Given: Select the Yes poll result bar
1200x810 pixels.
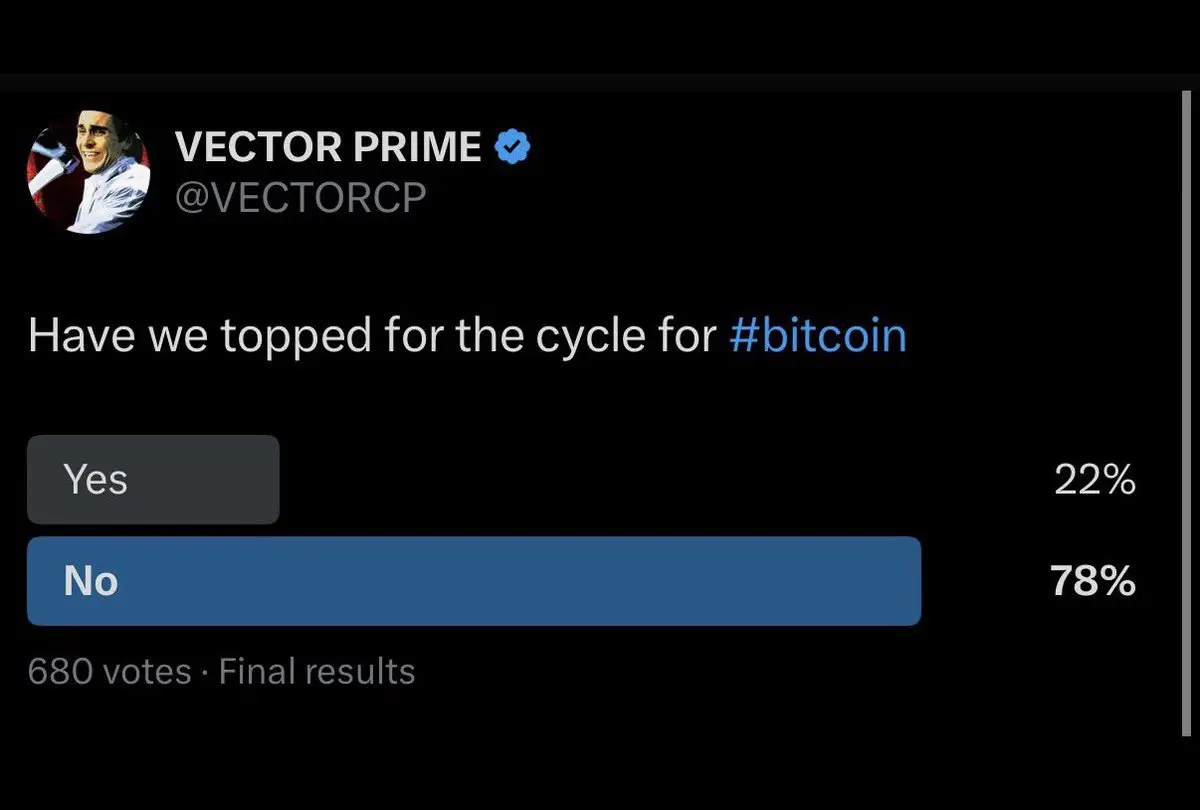Looking at the screenshot, I should [153, 479].
